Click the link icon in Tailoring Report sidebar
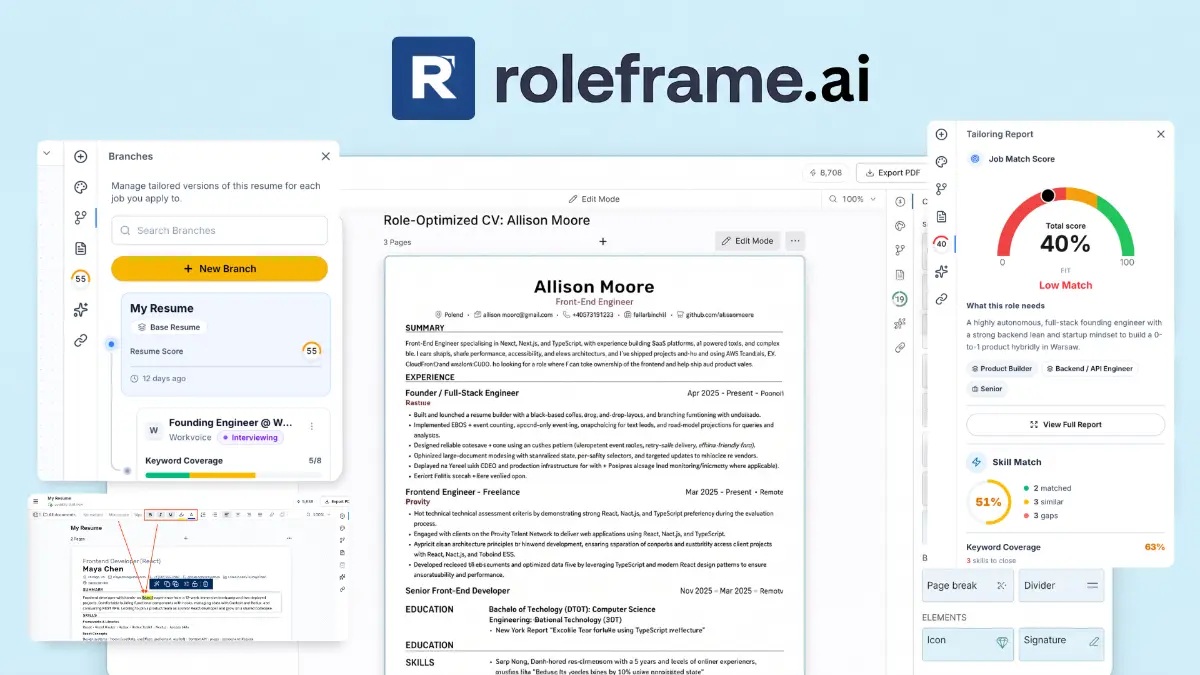 tap(941, 298)
